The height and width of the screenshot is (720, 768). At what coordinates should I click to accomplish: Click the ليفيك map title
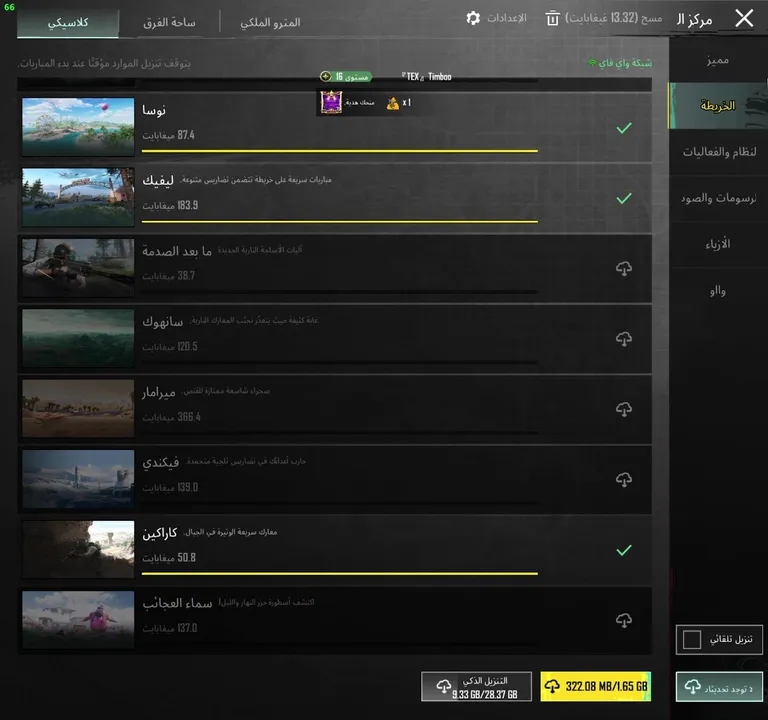pyautogui.click(x=158, y=181)
